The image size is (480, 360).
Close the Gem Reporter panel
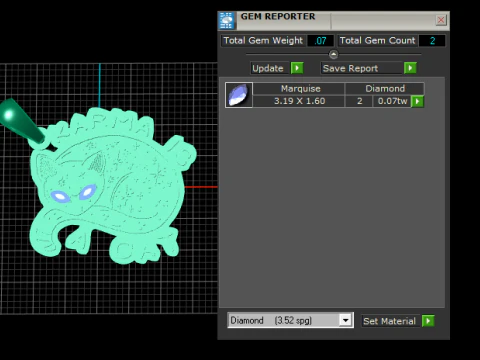click(441, 20)
